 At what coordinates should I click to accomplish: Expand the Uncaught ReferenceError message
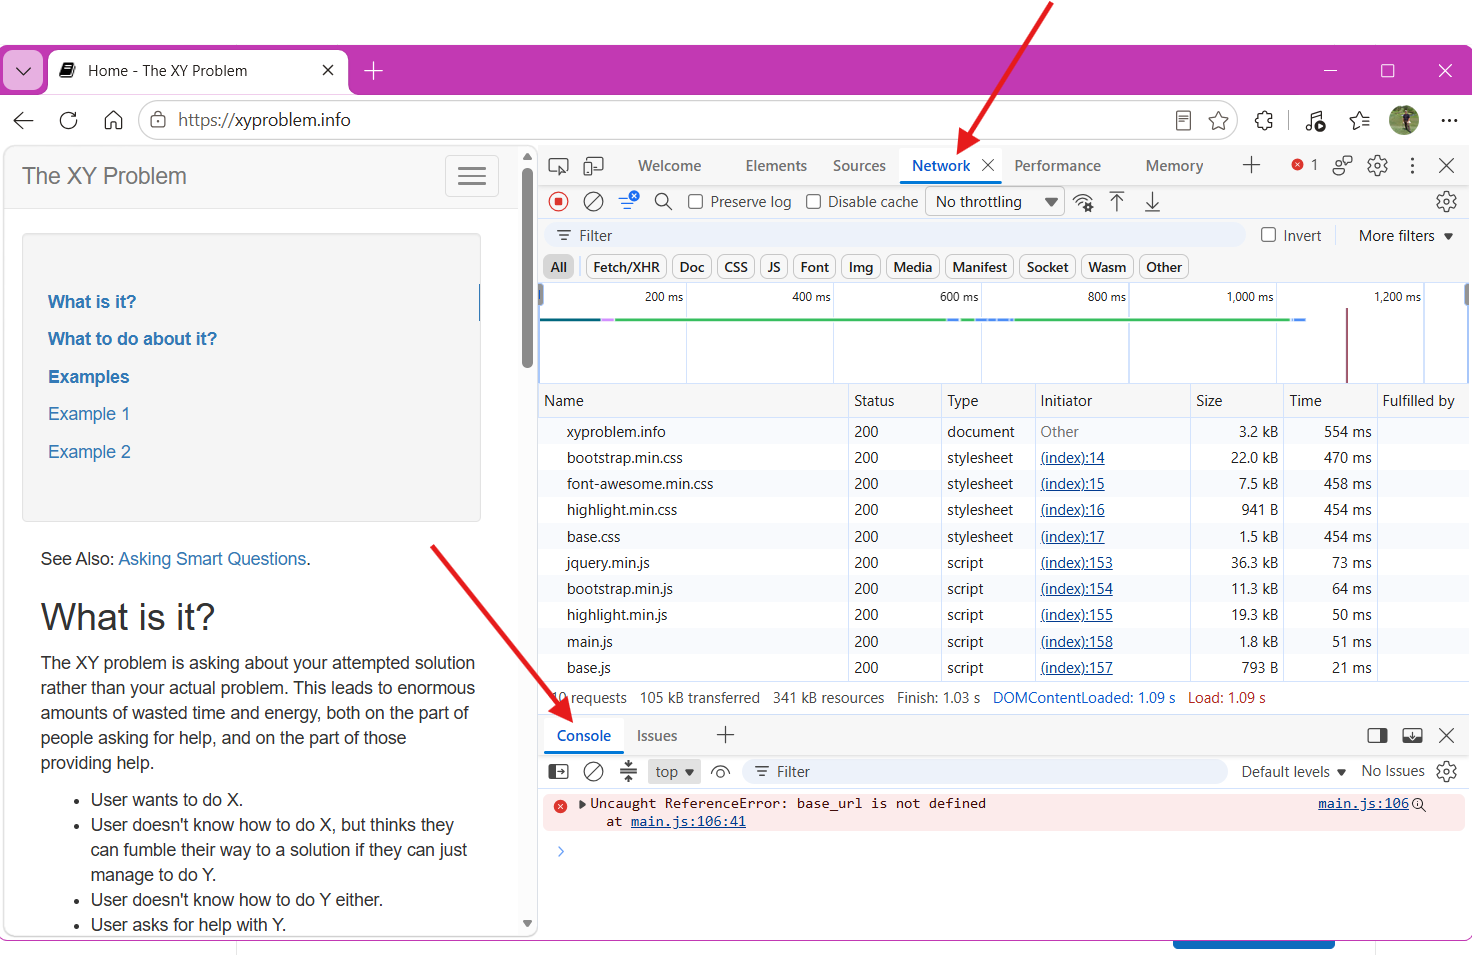[x=583, y=804]
